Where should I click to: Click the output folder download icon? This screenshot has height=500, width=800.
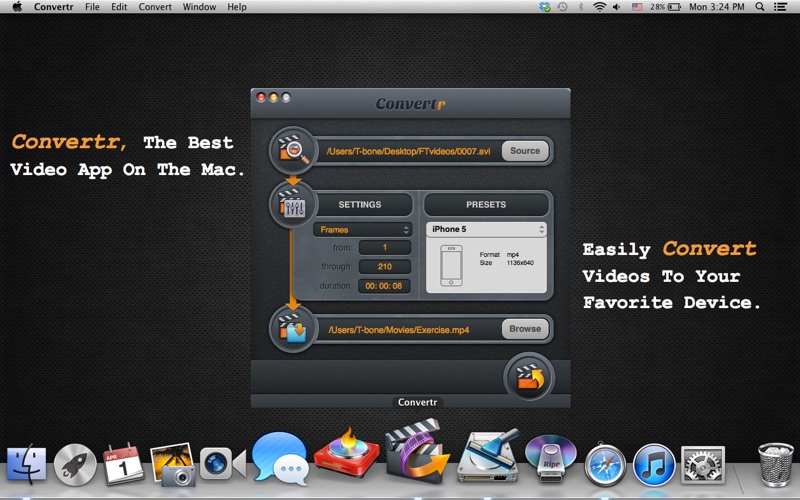click(293, 329)
